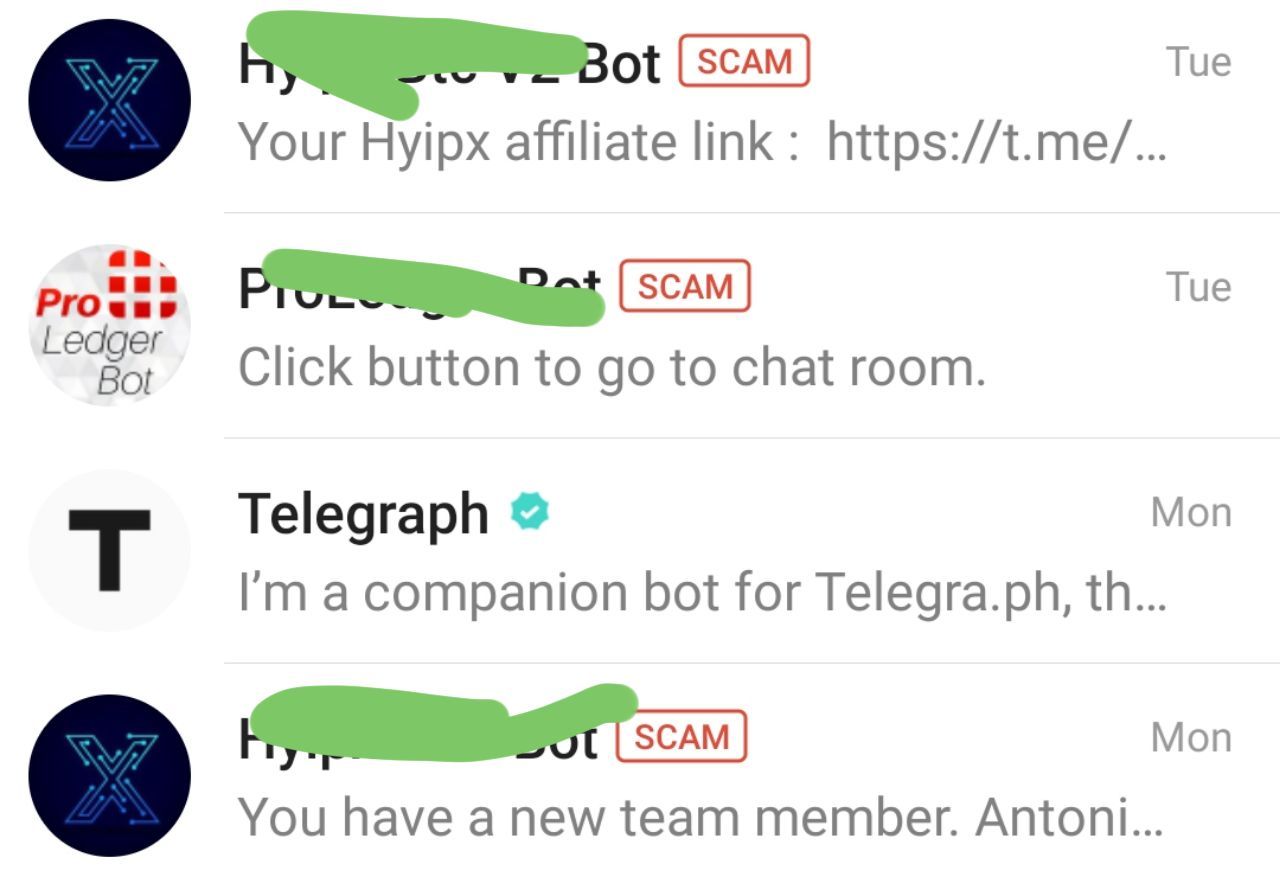Open the Telegraph chat title
Screen dimensions: 1280x870
pyautogui.click(x=364, y=514)
